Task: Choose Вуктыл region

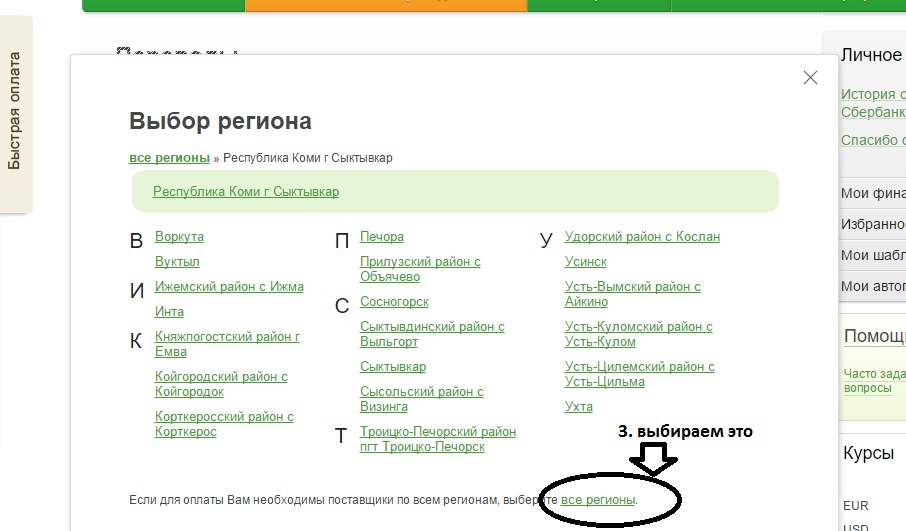Action: pyautogui.click(x=177, y=261)
